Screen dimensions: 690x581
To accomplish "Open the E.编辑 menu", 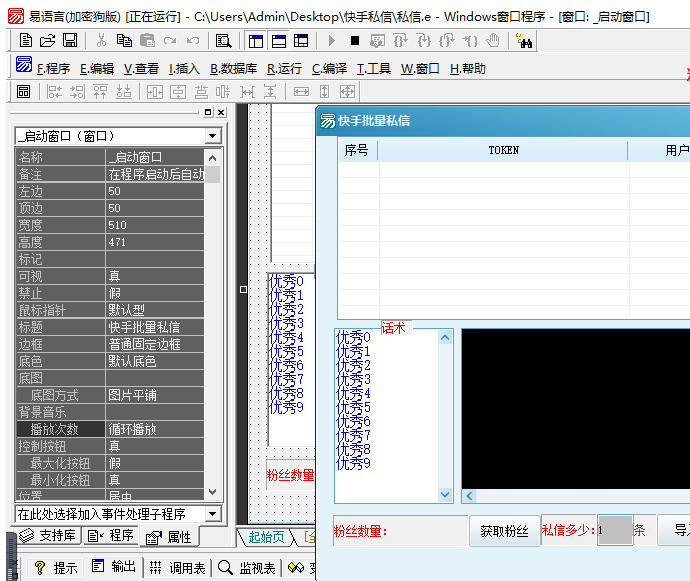I will point(97,69).
